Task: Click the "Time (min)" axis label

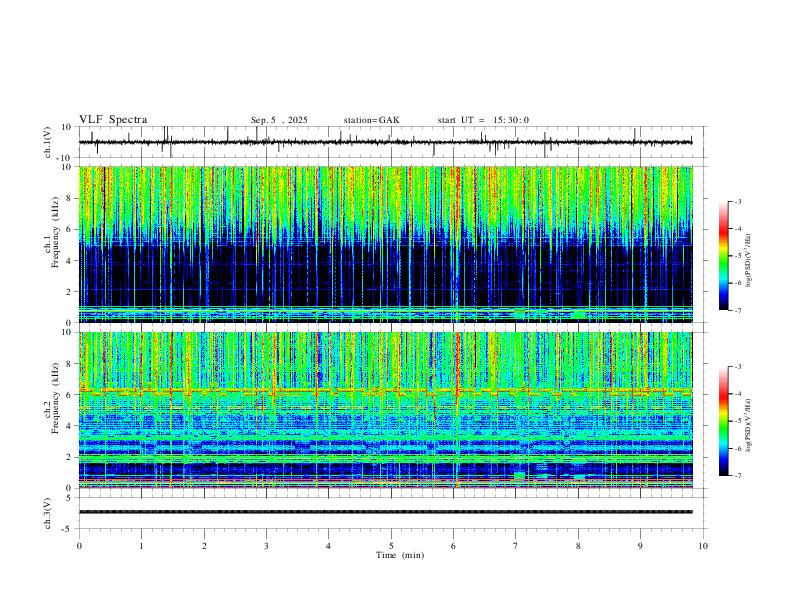Action: pyautogui.click(x=400, y=555)
